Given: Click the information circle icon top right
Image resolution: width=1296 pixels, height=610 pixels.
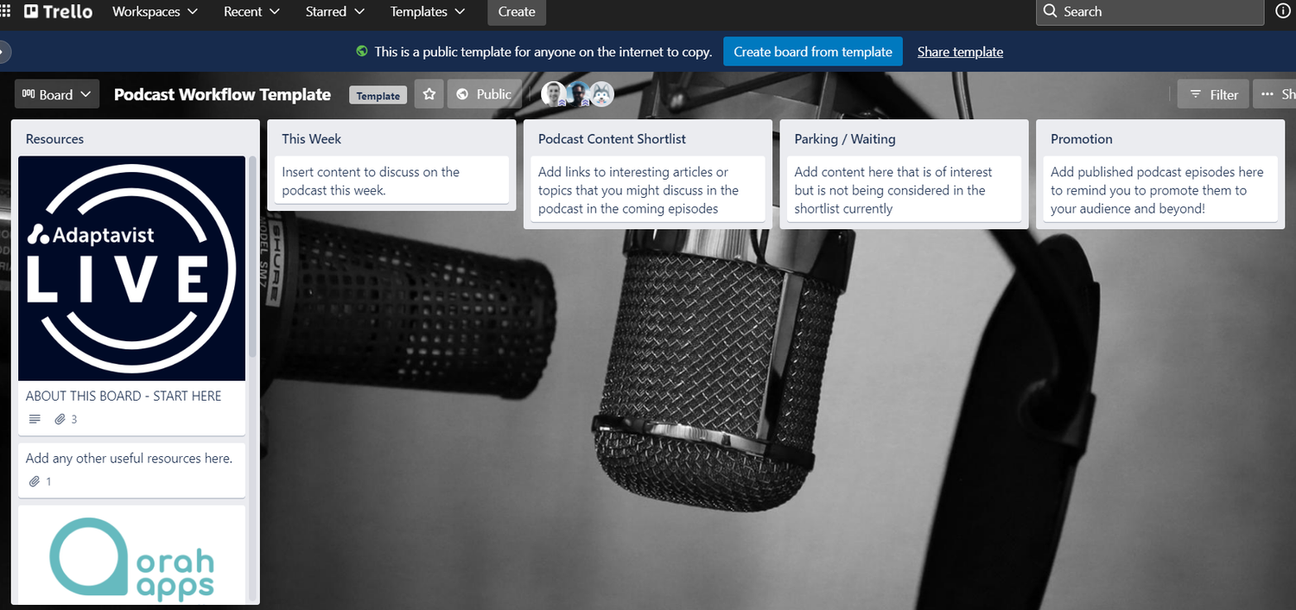Looking at the screenshot, I should [x=1282, y=11].
